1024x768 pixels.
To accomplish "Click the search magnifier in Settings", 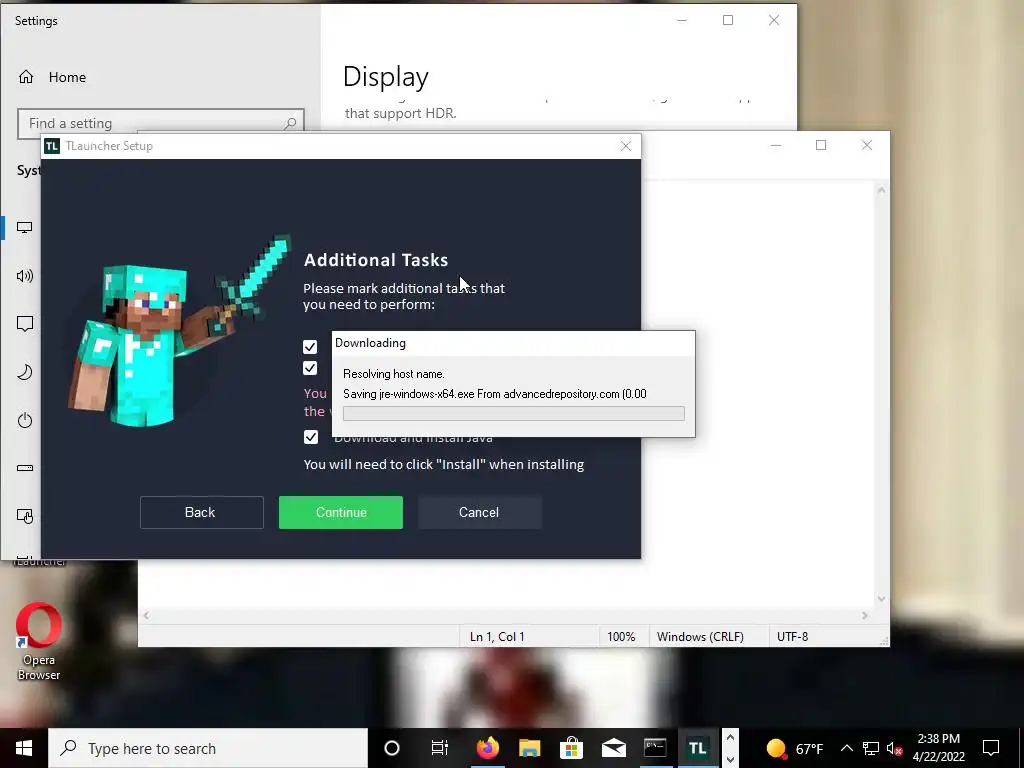I will click(291, 123).
